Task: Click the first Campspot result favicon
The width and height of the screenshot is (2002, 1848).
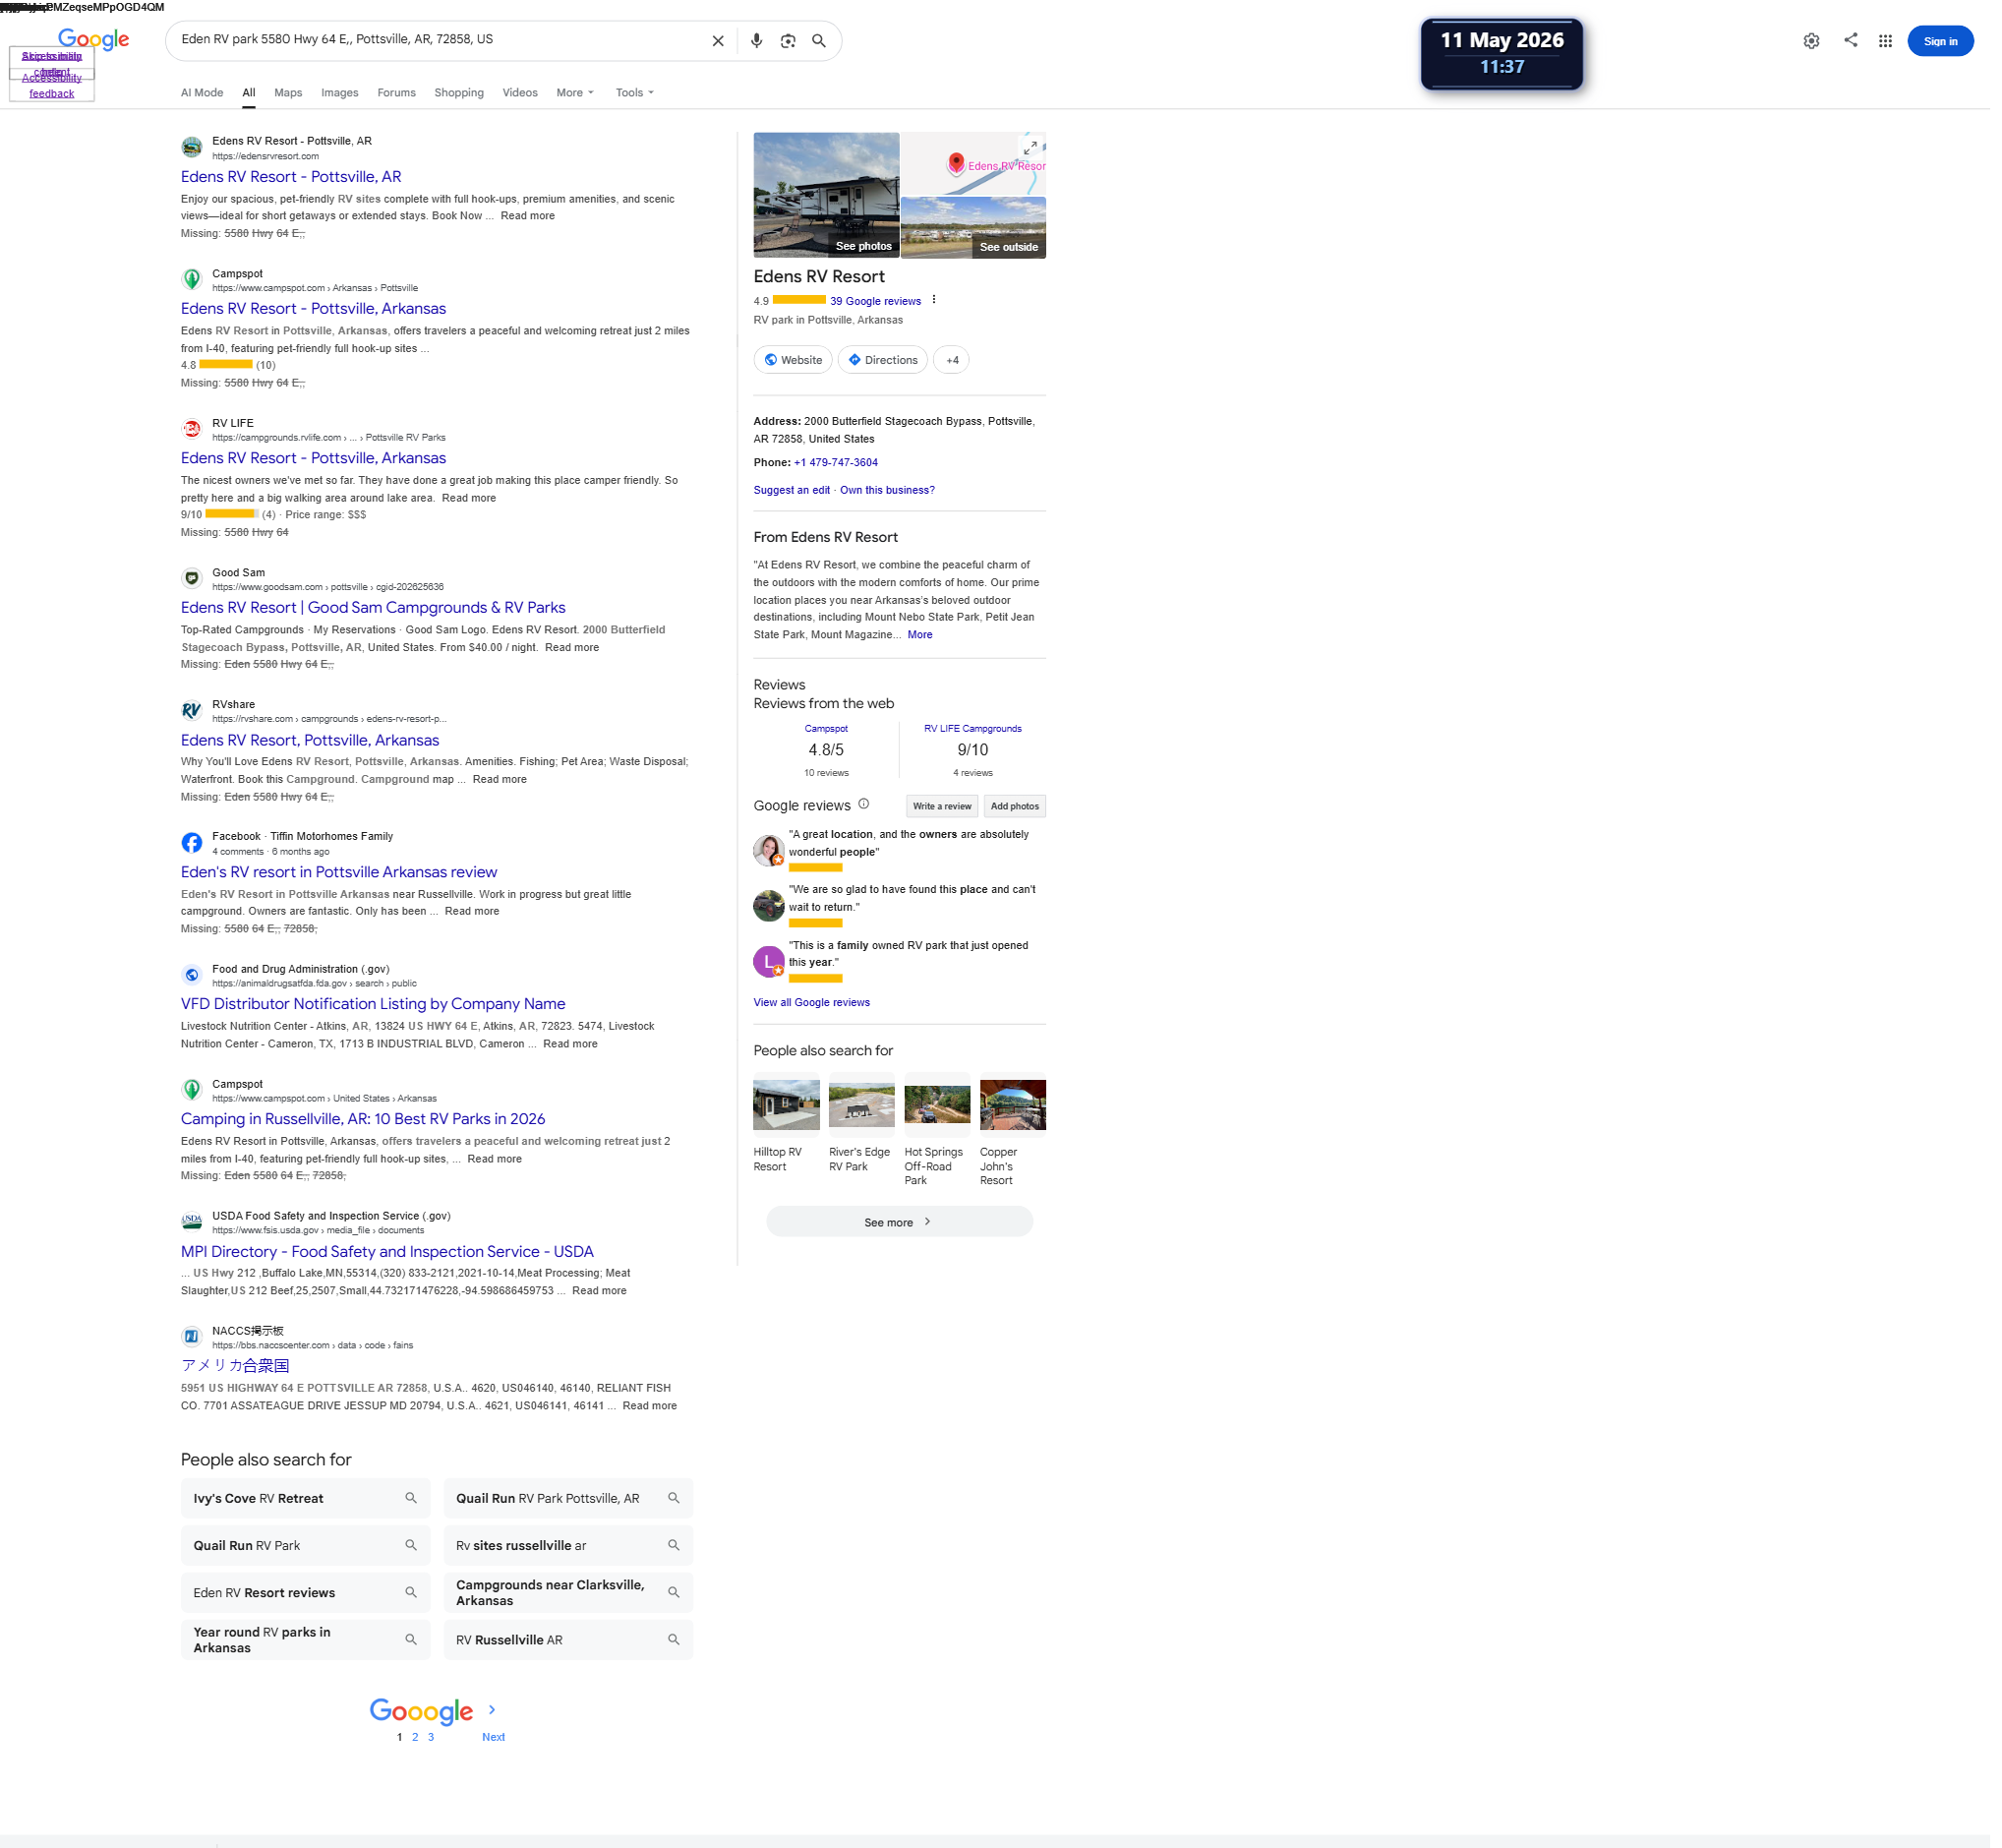Action: click(x=193, y=281)
